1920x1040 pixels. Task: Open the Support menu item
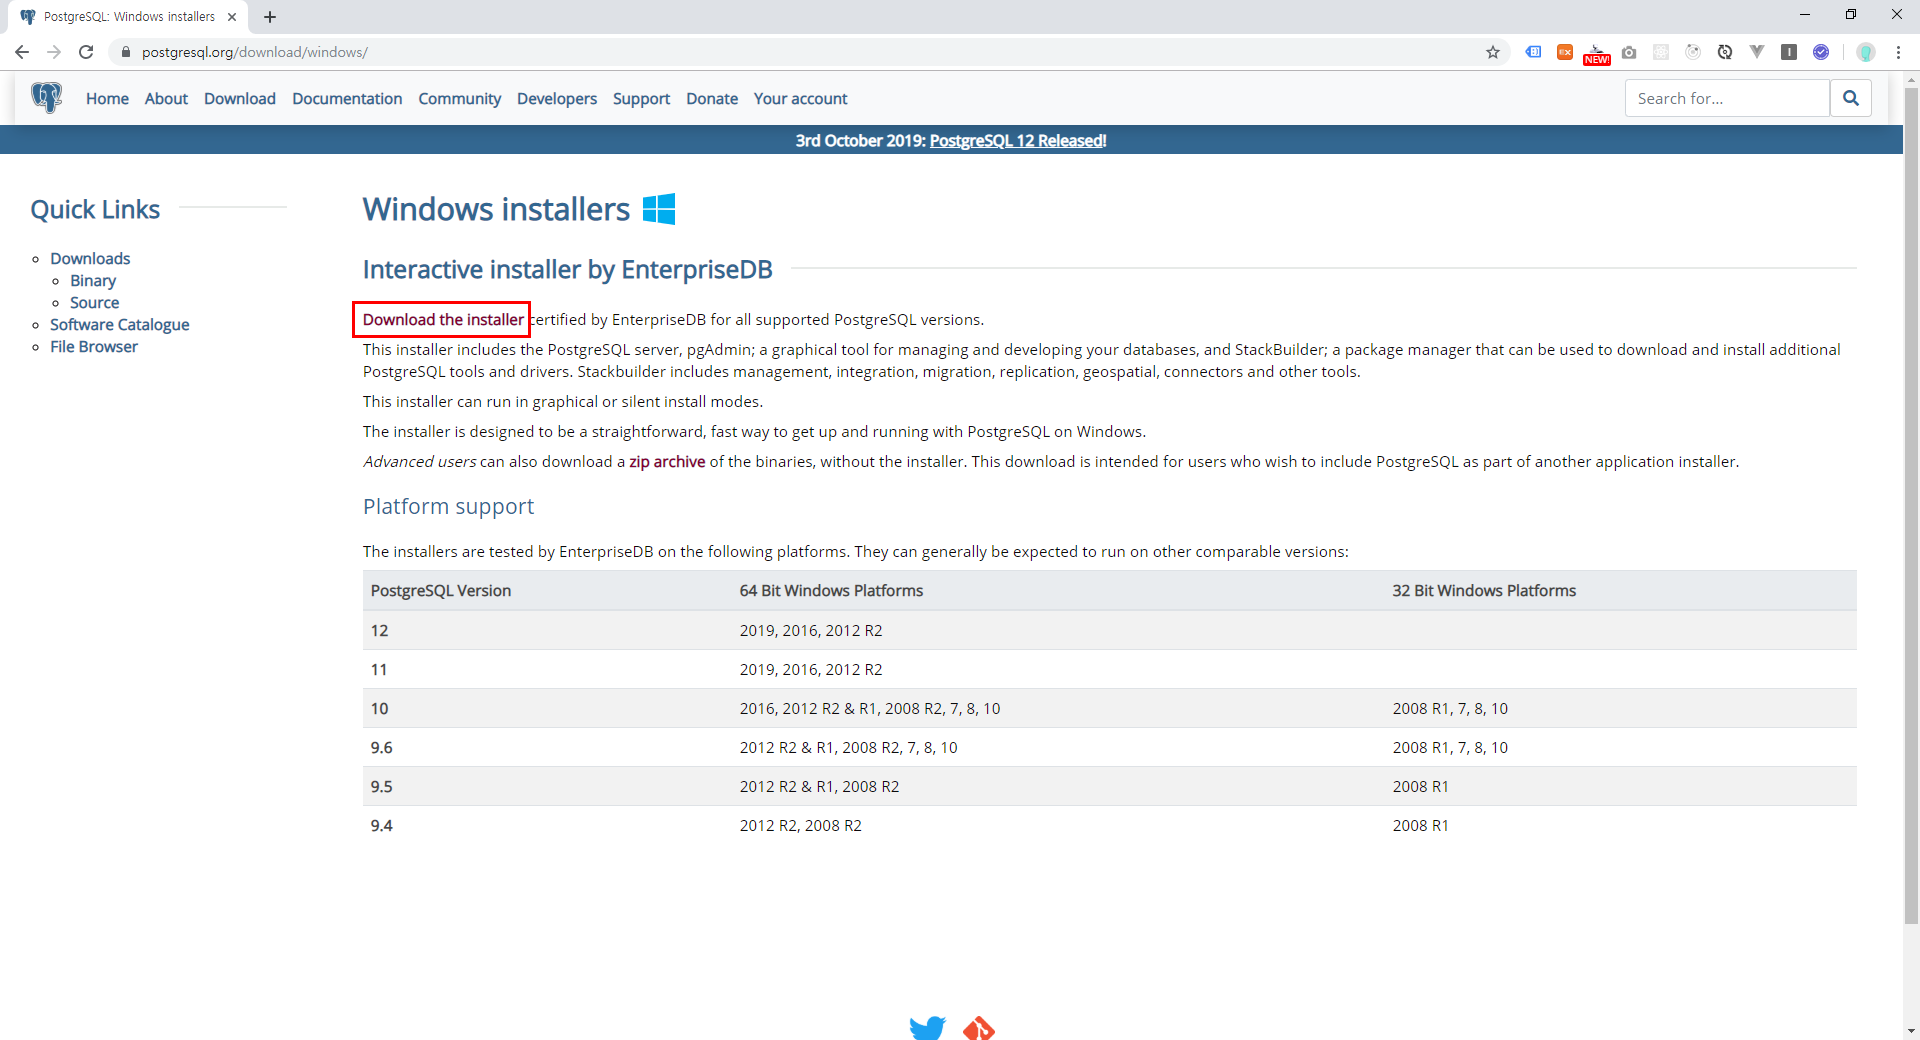pyautogui.click(x=641, y=98)
